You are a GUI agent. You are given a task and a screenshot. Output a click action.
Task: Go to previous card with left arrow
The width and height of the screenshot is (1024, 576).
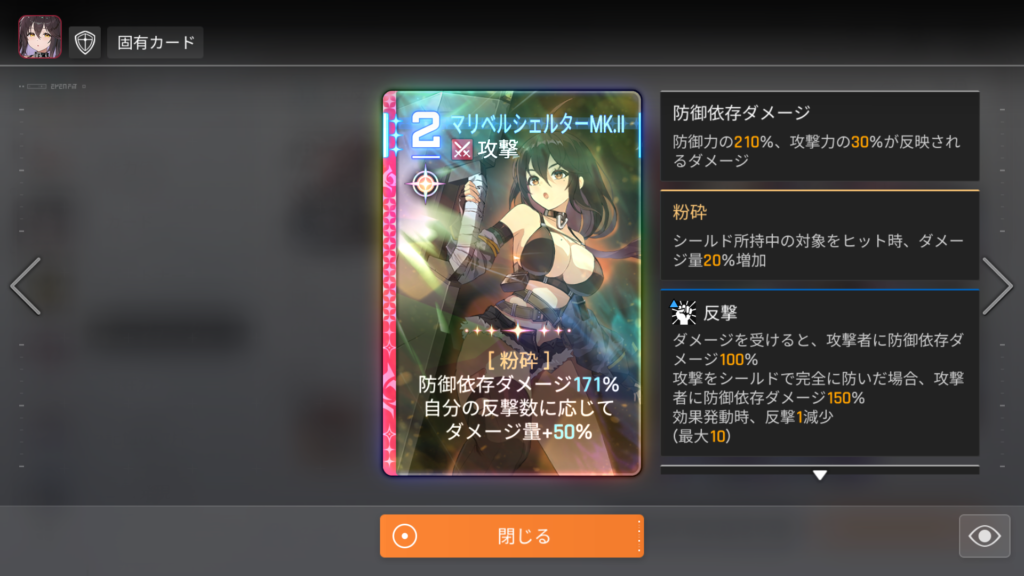(26, 286)
